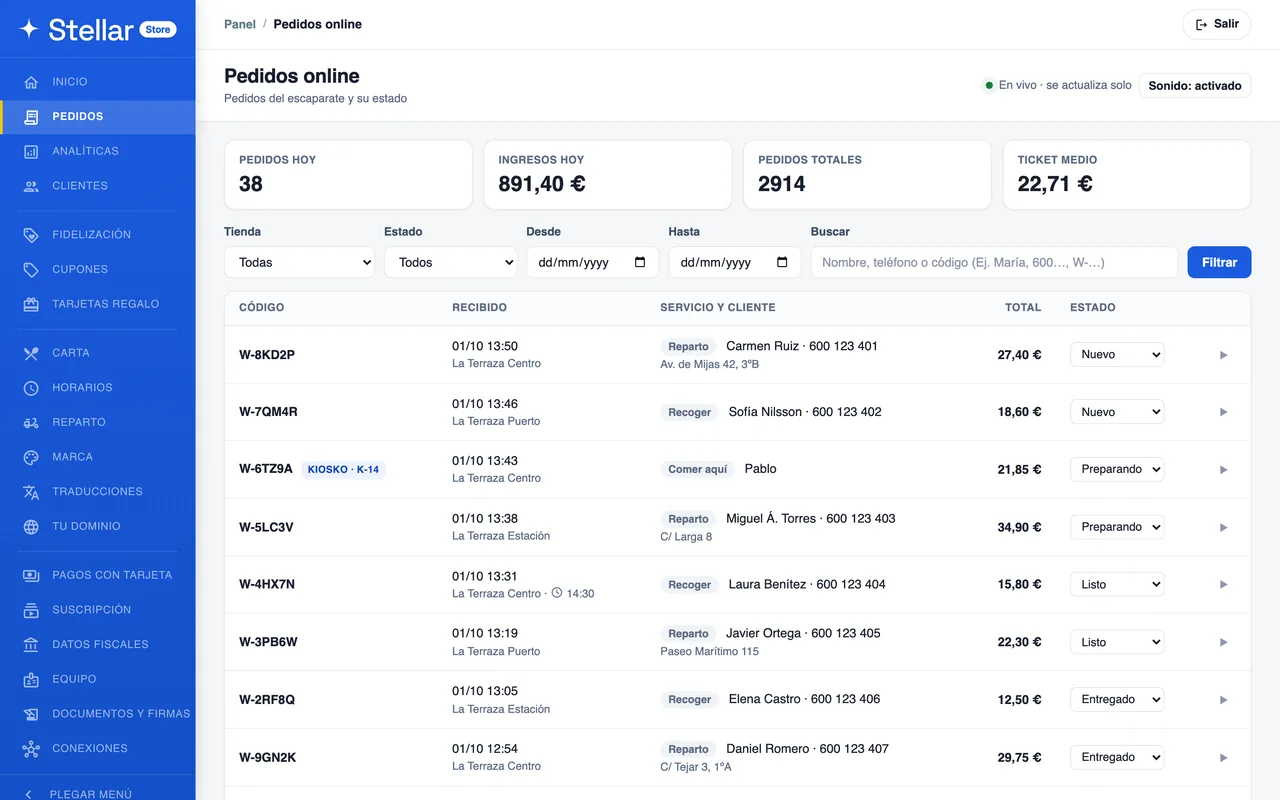The height and width of the screenshot is (800, 1280).
Task: Go to Cupones in the sidebar
Action: pos(98,269)
